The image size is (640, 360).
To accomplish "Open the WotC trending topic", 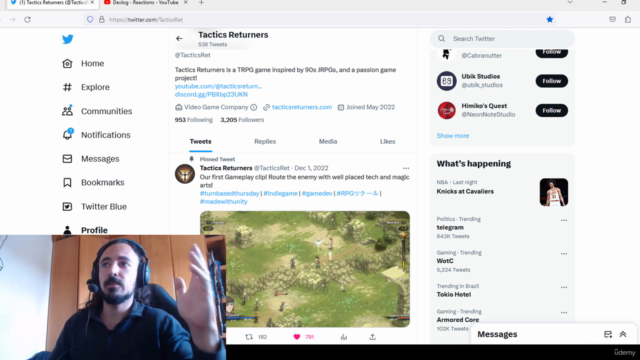I will point(445,261).
